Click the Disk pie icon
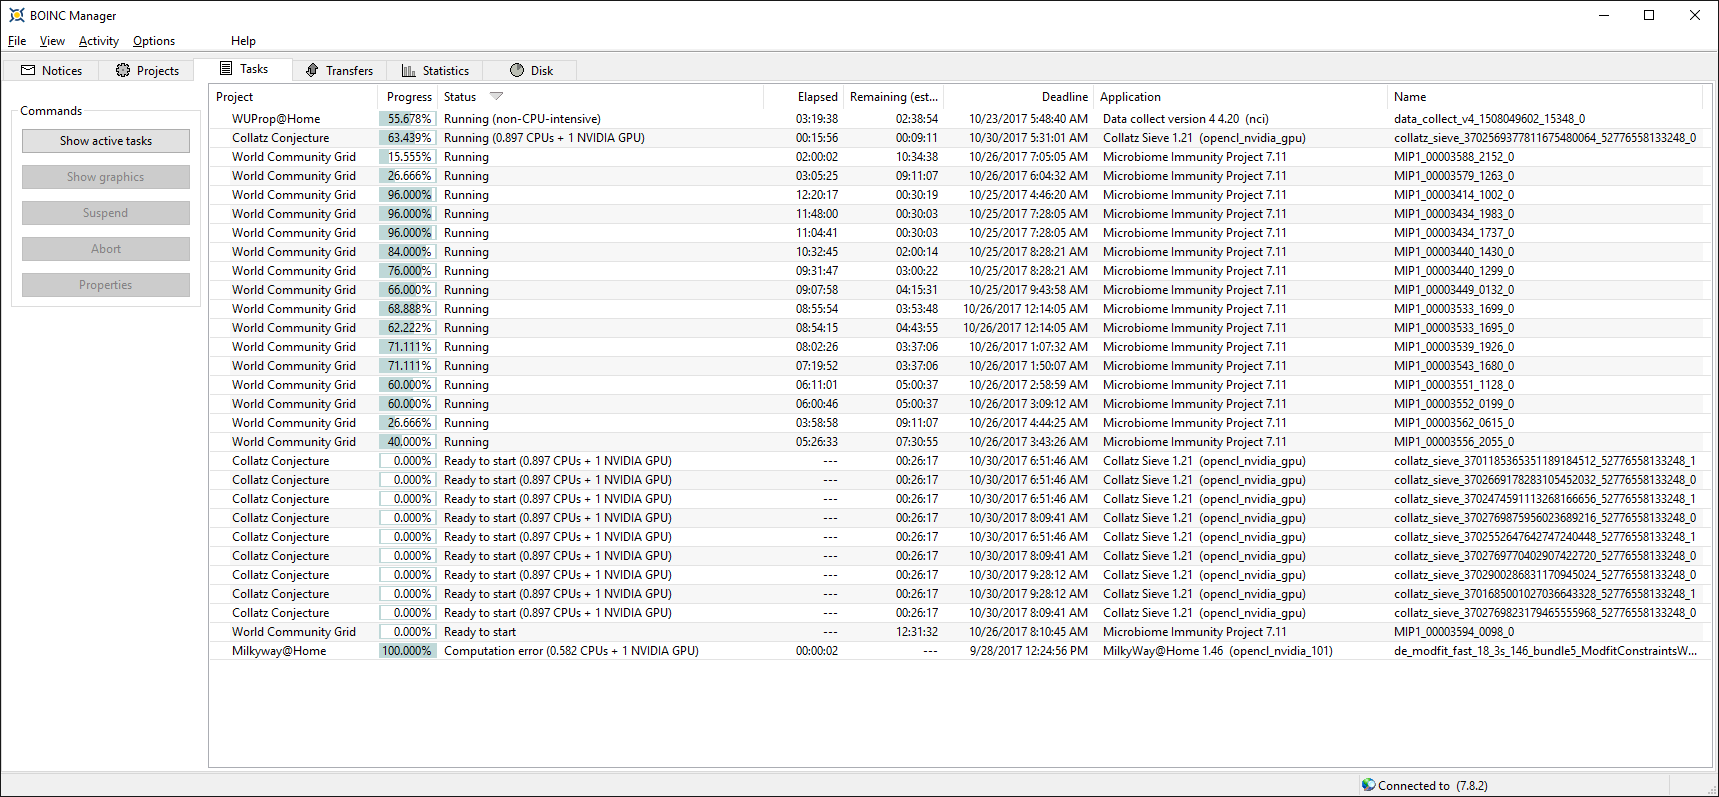The image size is (1719, 797). tap(517, 70)
